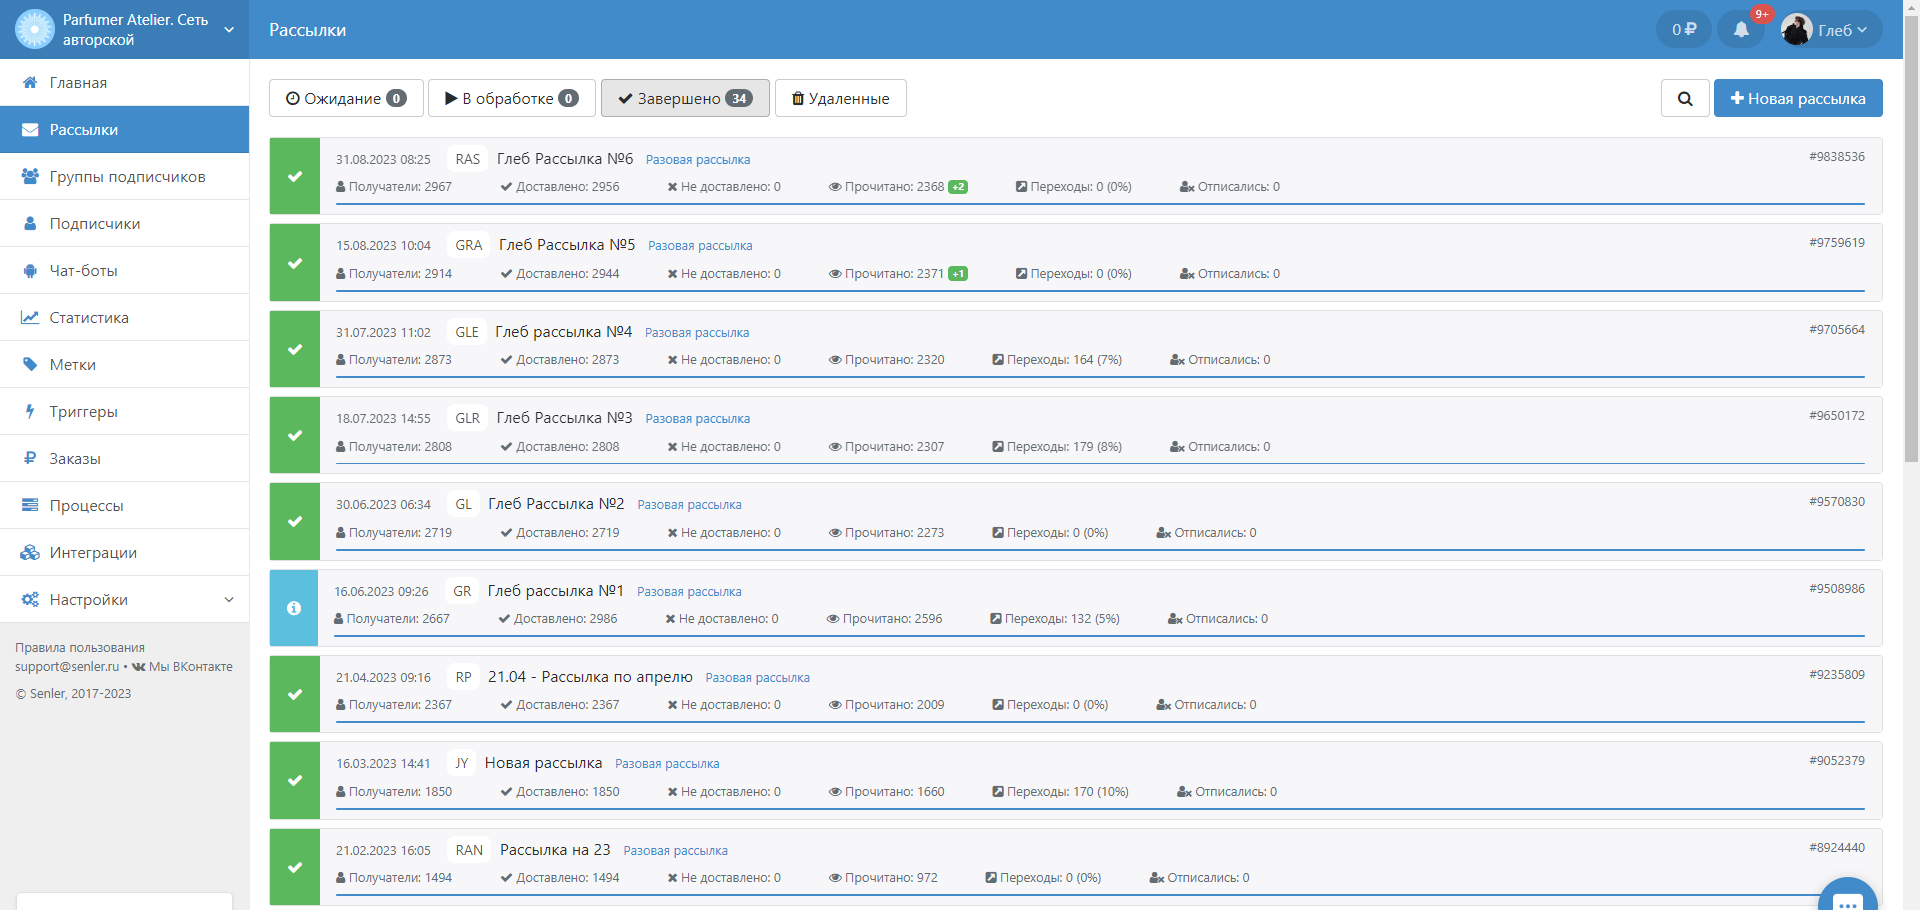Viewport: 1920px width, 910px height.
Task: Click the Интеграции cubes icon
Action: [x=30, y=552]
